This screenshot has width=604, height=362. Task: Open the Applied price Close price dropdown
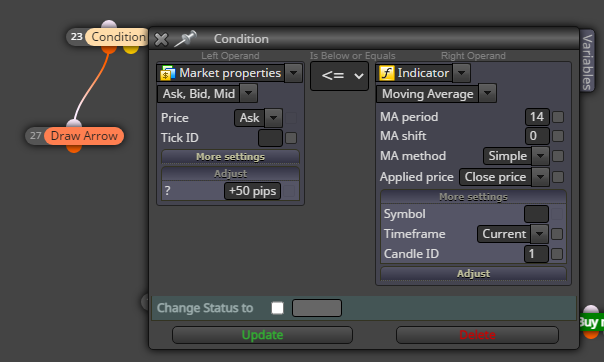click(x=540, y=177)
